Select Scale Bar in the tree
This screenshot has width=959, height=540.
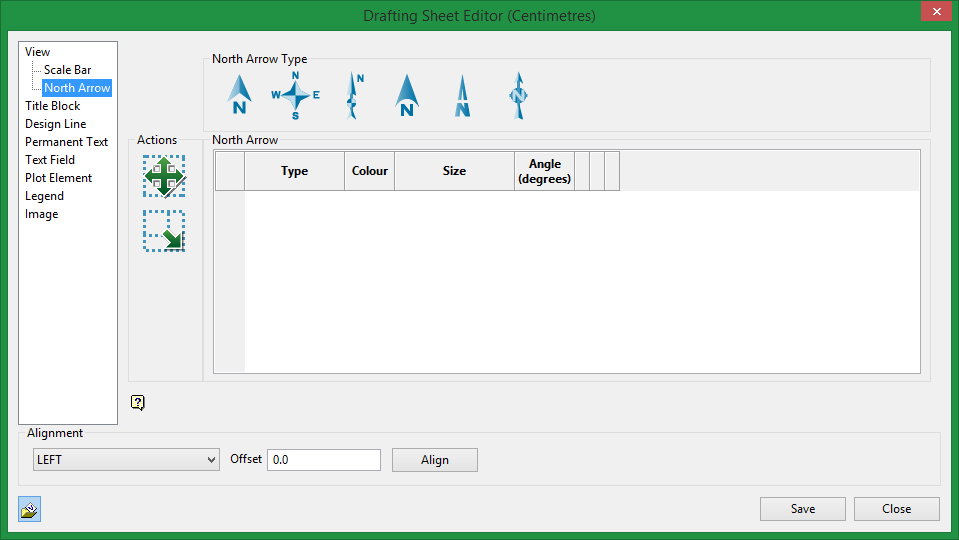[x=67, y=70]
